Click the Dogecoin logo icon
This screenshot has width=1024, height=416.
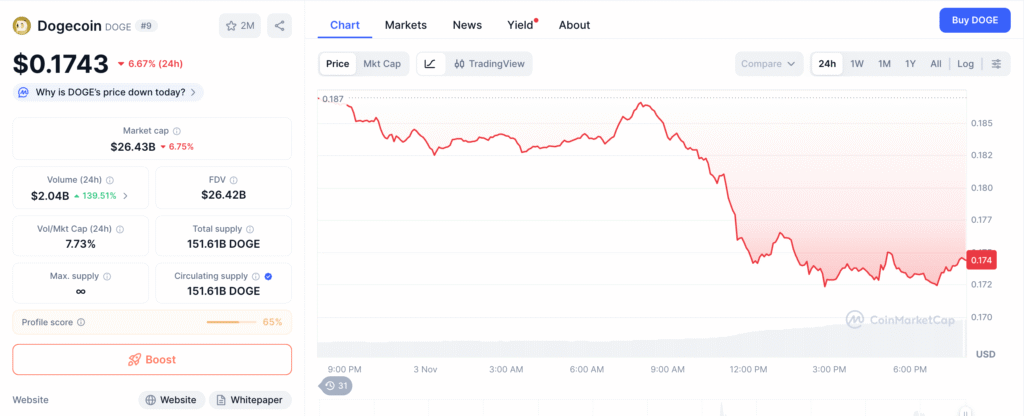click(x=22, y=26)
